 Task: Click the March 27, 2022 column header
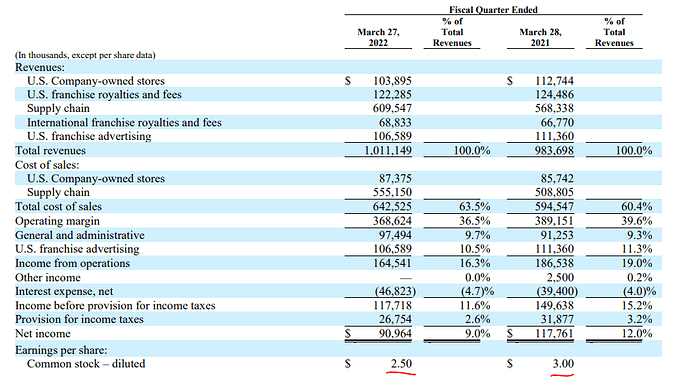(378, 37)
